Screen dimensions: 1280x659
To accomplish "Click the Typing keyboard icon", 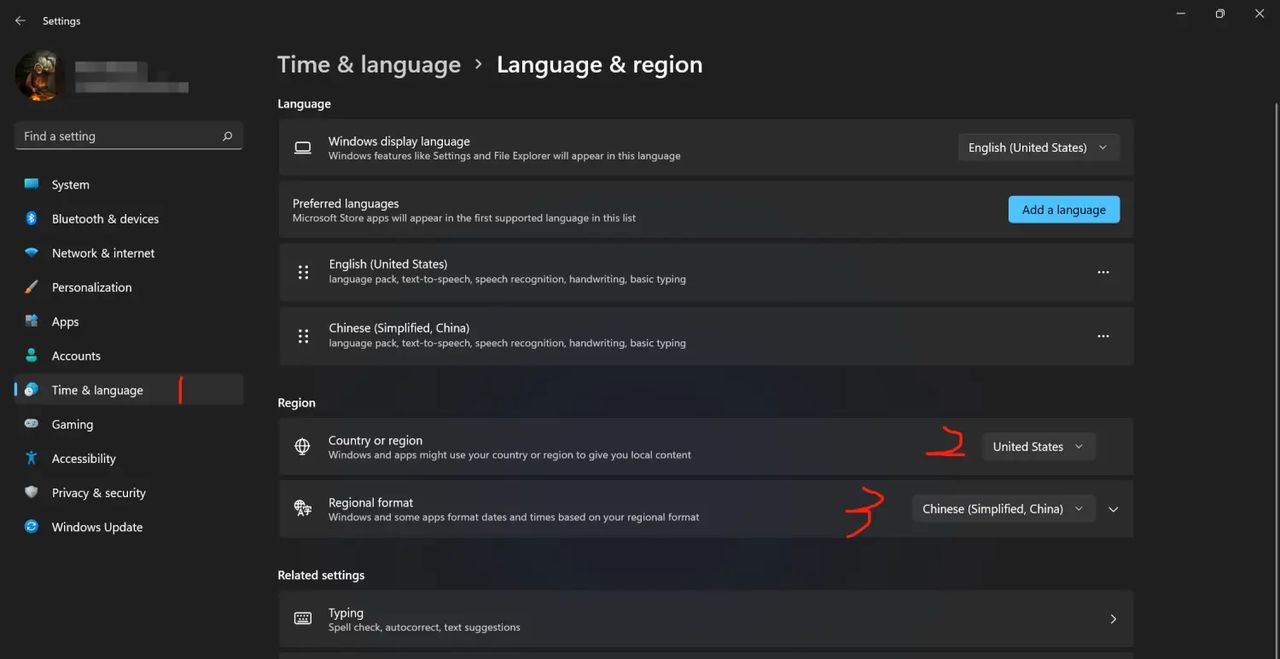I will pos(303,618).
